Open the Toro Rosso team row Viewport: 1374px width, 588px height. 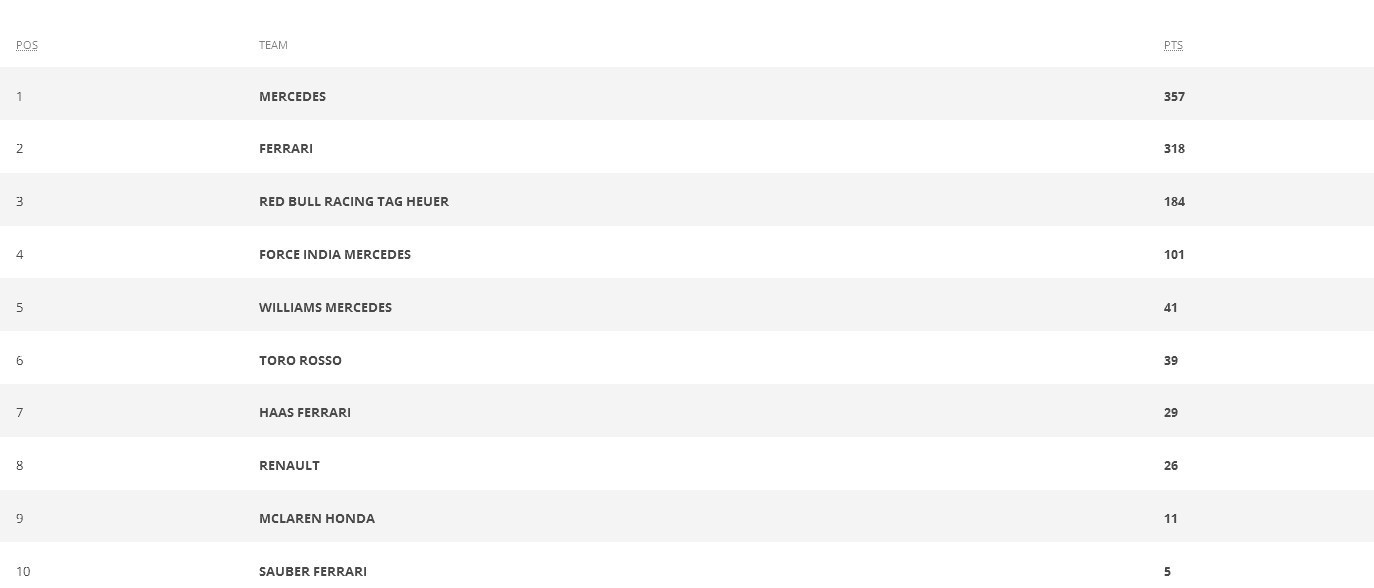[300, 360]
